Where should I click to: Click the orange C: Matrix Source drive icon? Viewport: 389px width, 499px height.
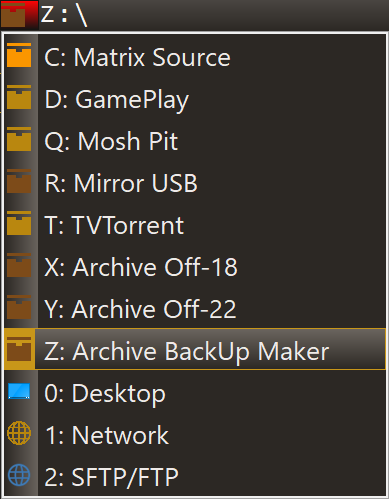pyautogui.click(x=19, y=55)
